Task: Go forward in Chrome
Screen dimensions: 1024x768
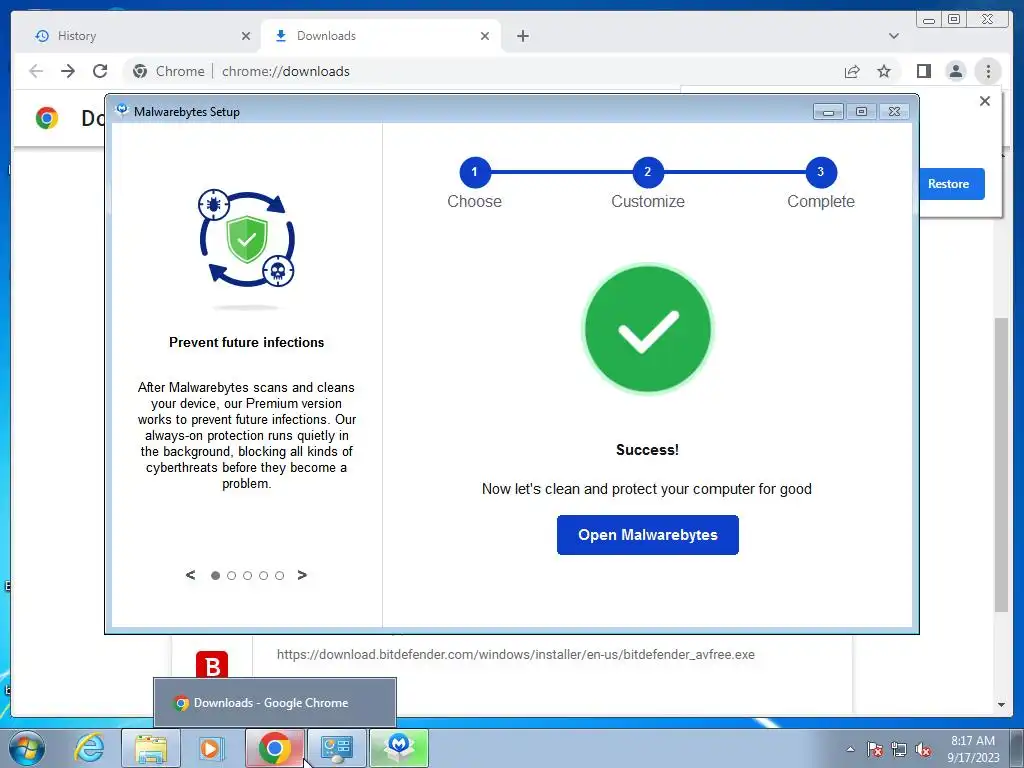Action: click(68, 71)
